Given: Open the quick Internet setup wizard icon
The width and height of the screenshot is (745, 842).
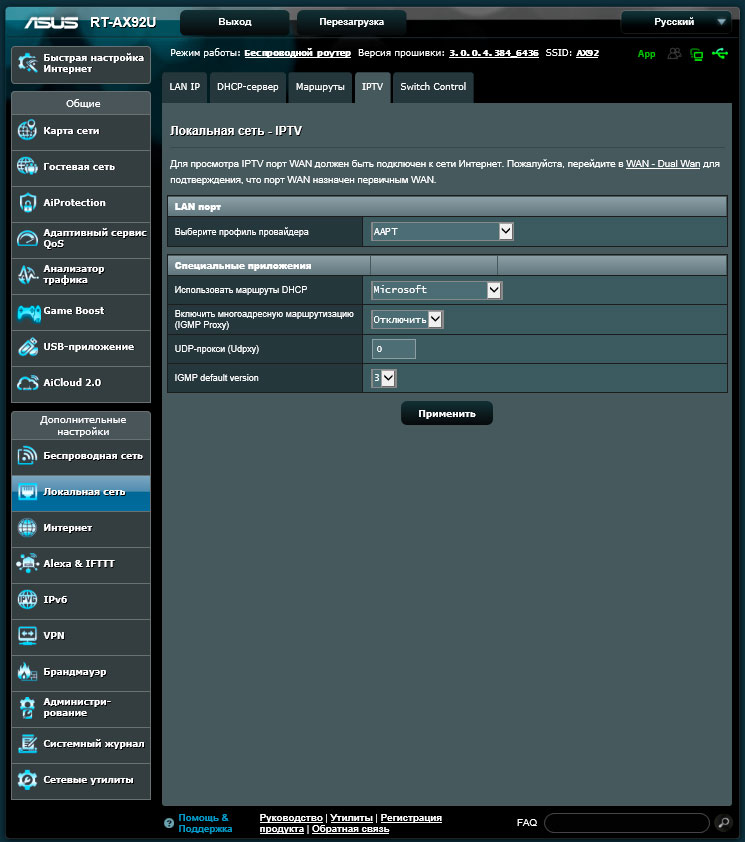Looking at the screenshot, I should 27,63.
